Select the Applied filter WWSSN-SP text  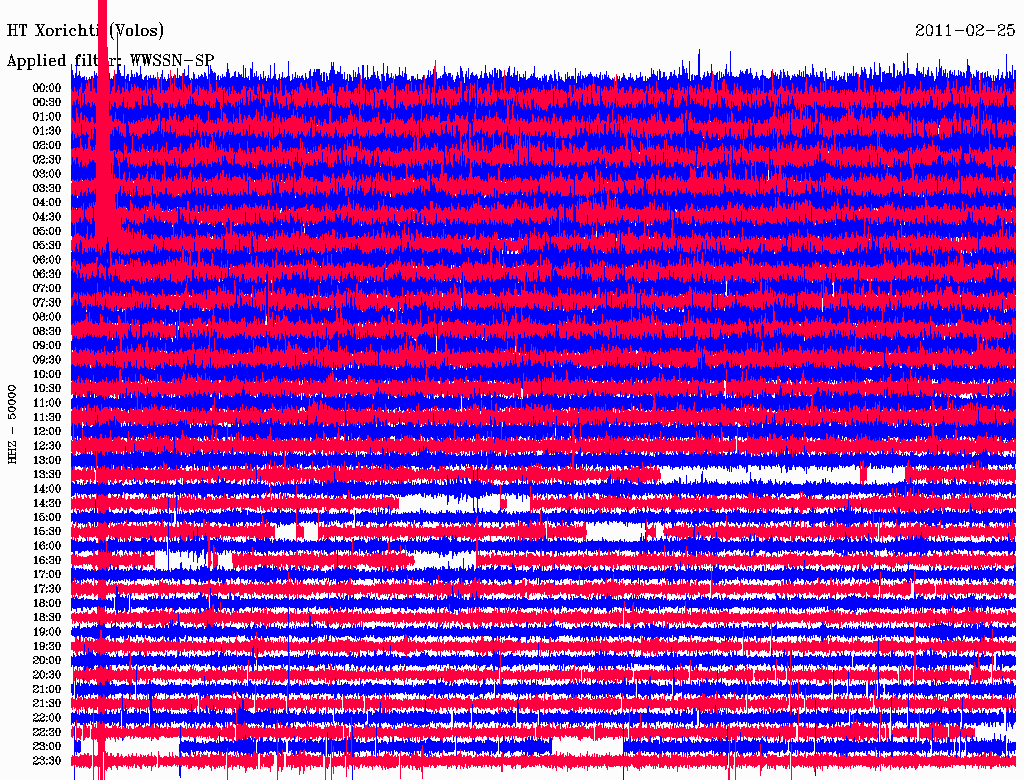[x=110, y=61]
